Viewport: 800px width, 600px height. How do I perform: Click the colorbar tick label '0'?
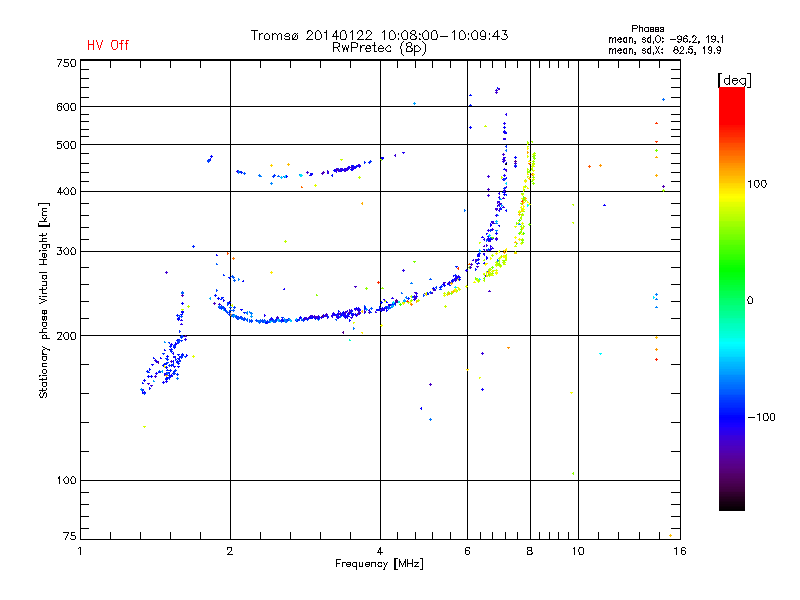[750, 301]
